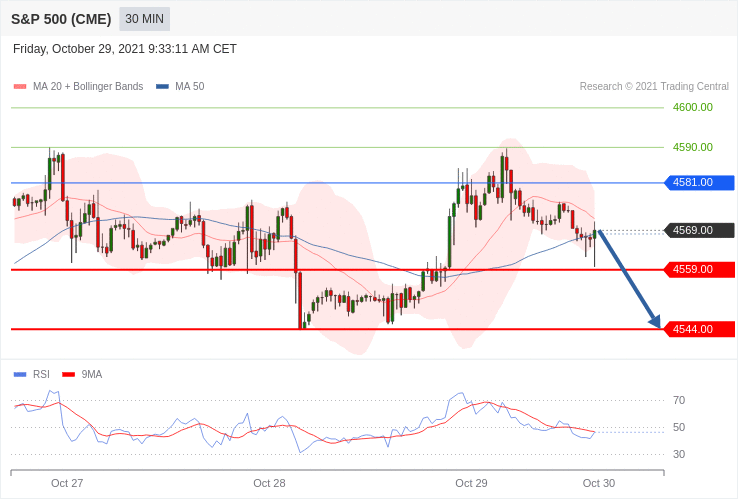Click the 9MA red legend swatch
738x500 pixels.
69,375
